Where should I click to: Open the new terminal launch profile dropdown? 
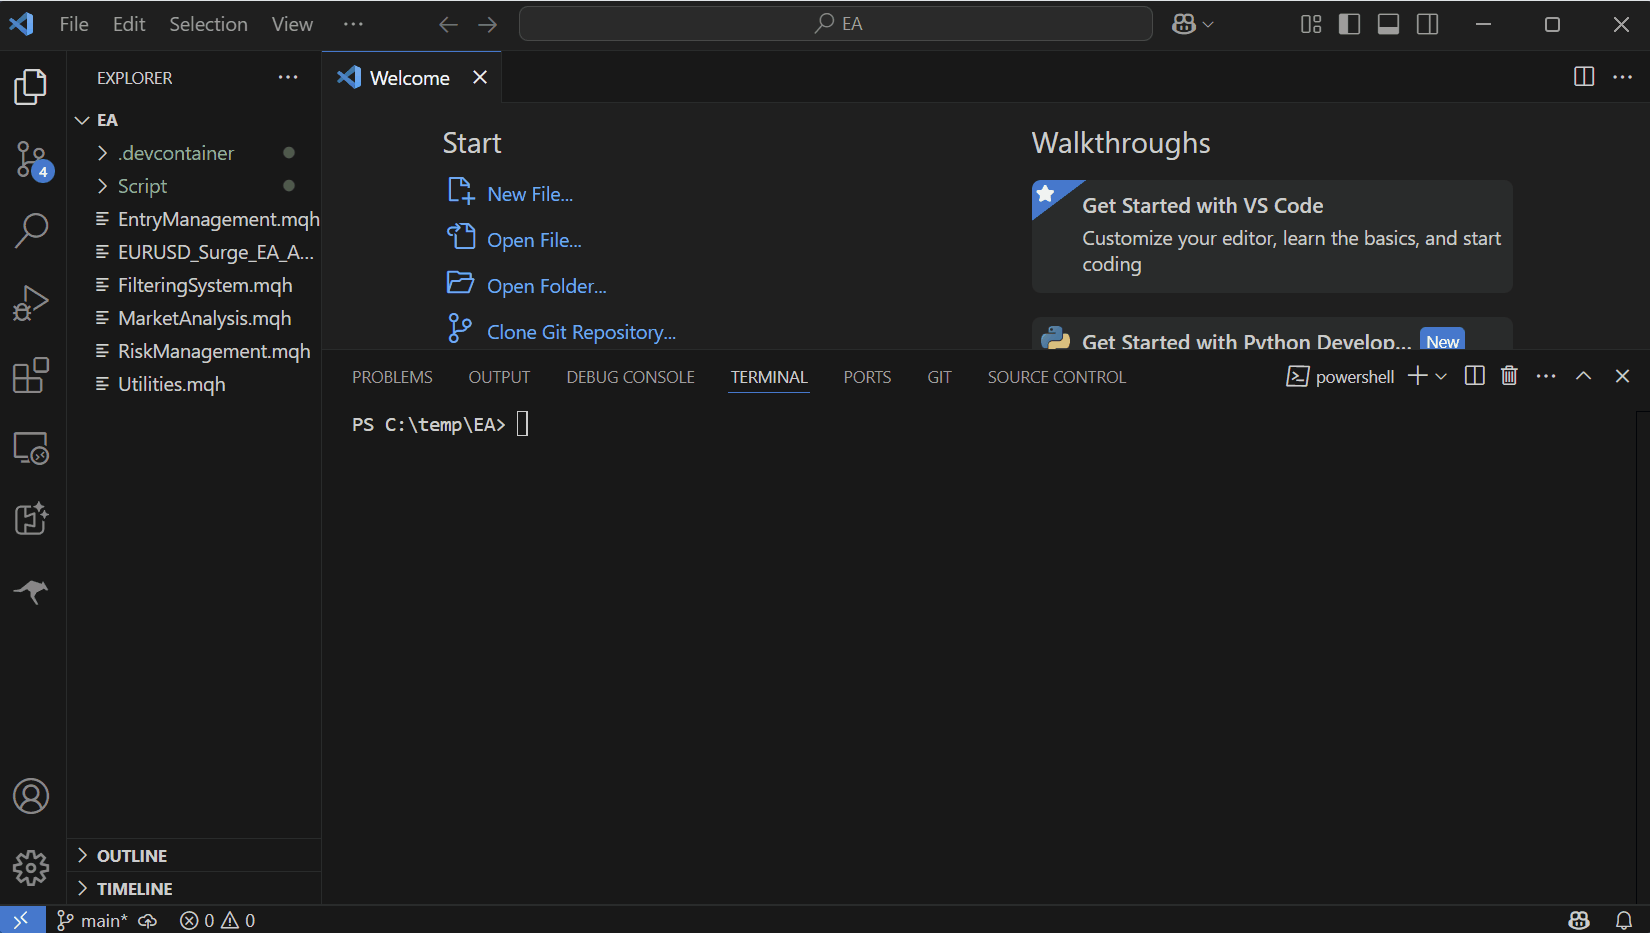point(1441,376)
